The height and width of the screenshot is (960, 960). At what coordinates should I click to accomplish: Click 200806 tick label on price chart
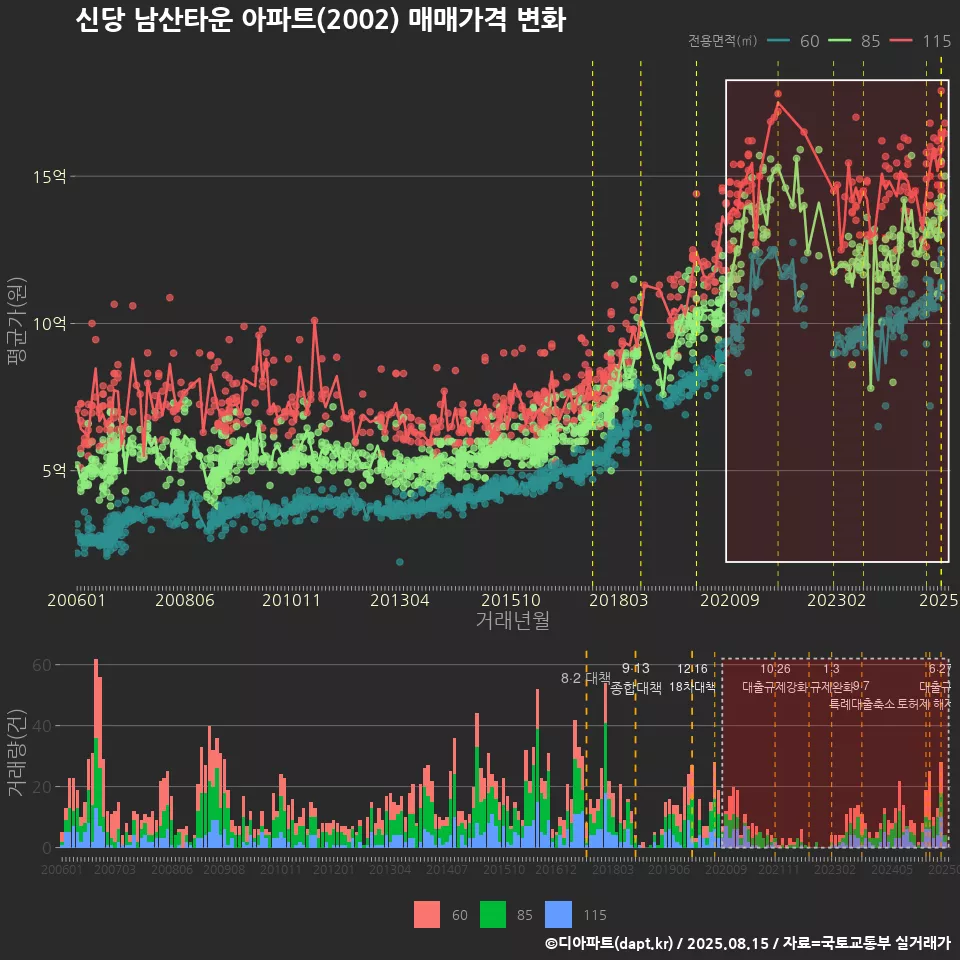(184, 600)
